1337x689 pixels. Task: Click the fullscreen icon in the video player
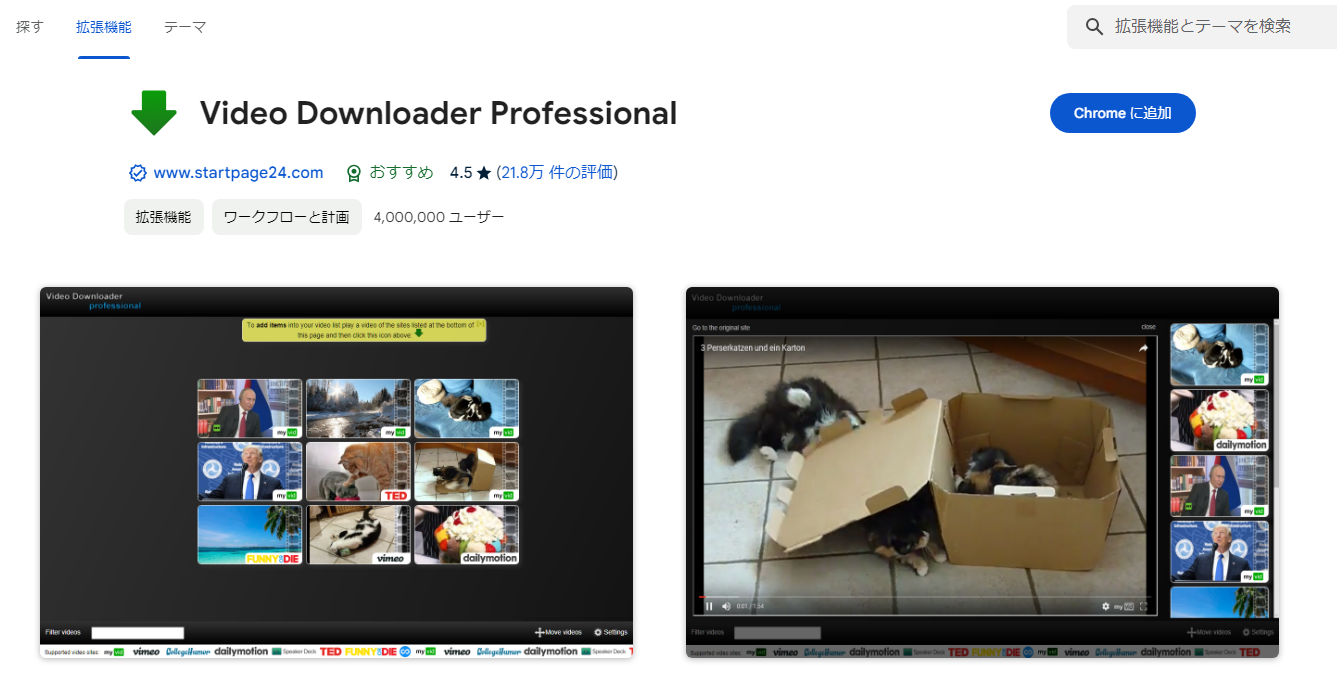tap(1145, 607)
